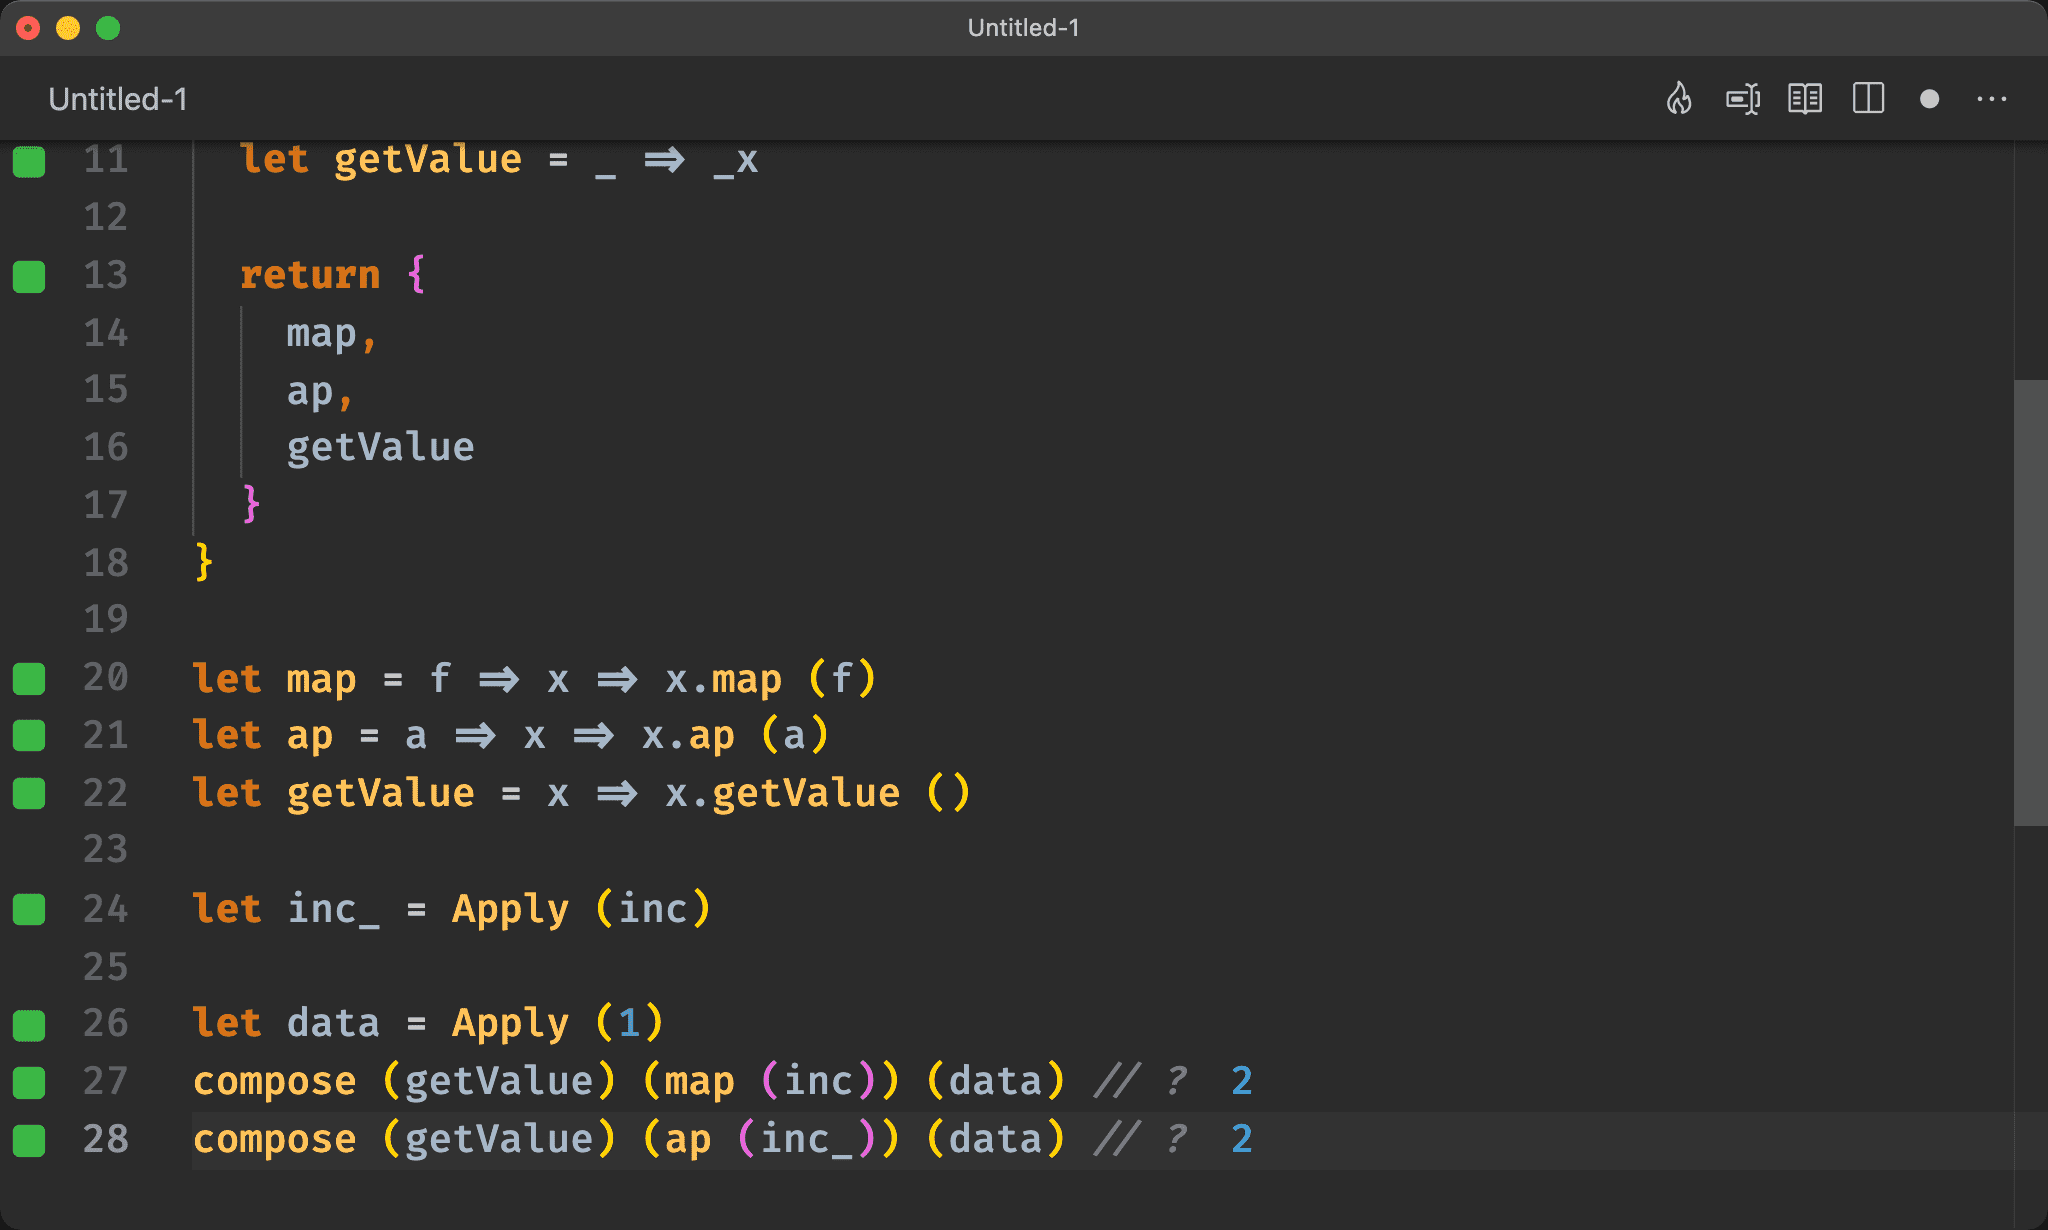Click line number 23 in gutter
Screen dimensions: 2048x1230
(x=105, y=850)
